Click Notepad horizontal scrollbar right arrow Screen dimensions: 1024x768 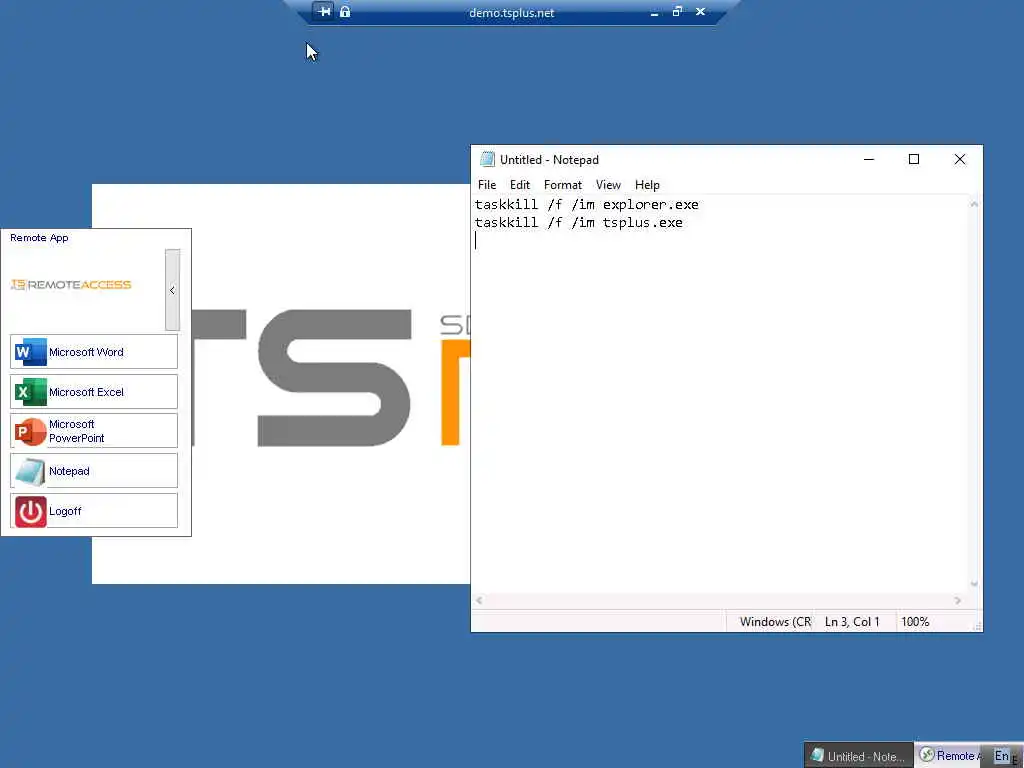point(958,600)
